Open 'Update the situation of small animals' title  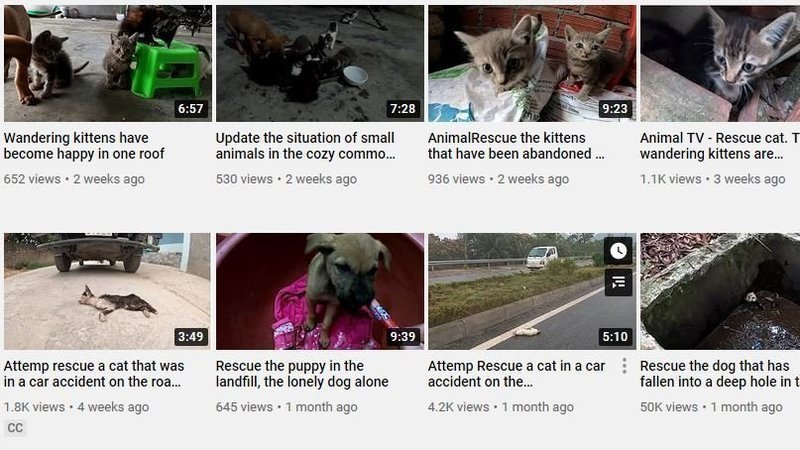pos(305,146)
